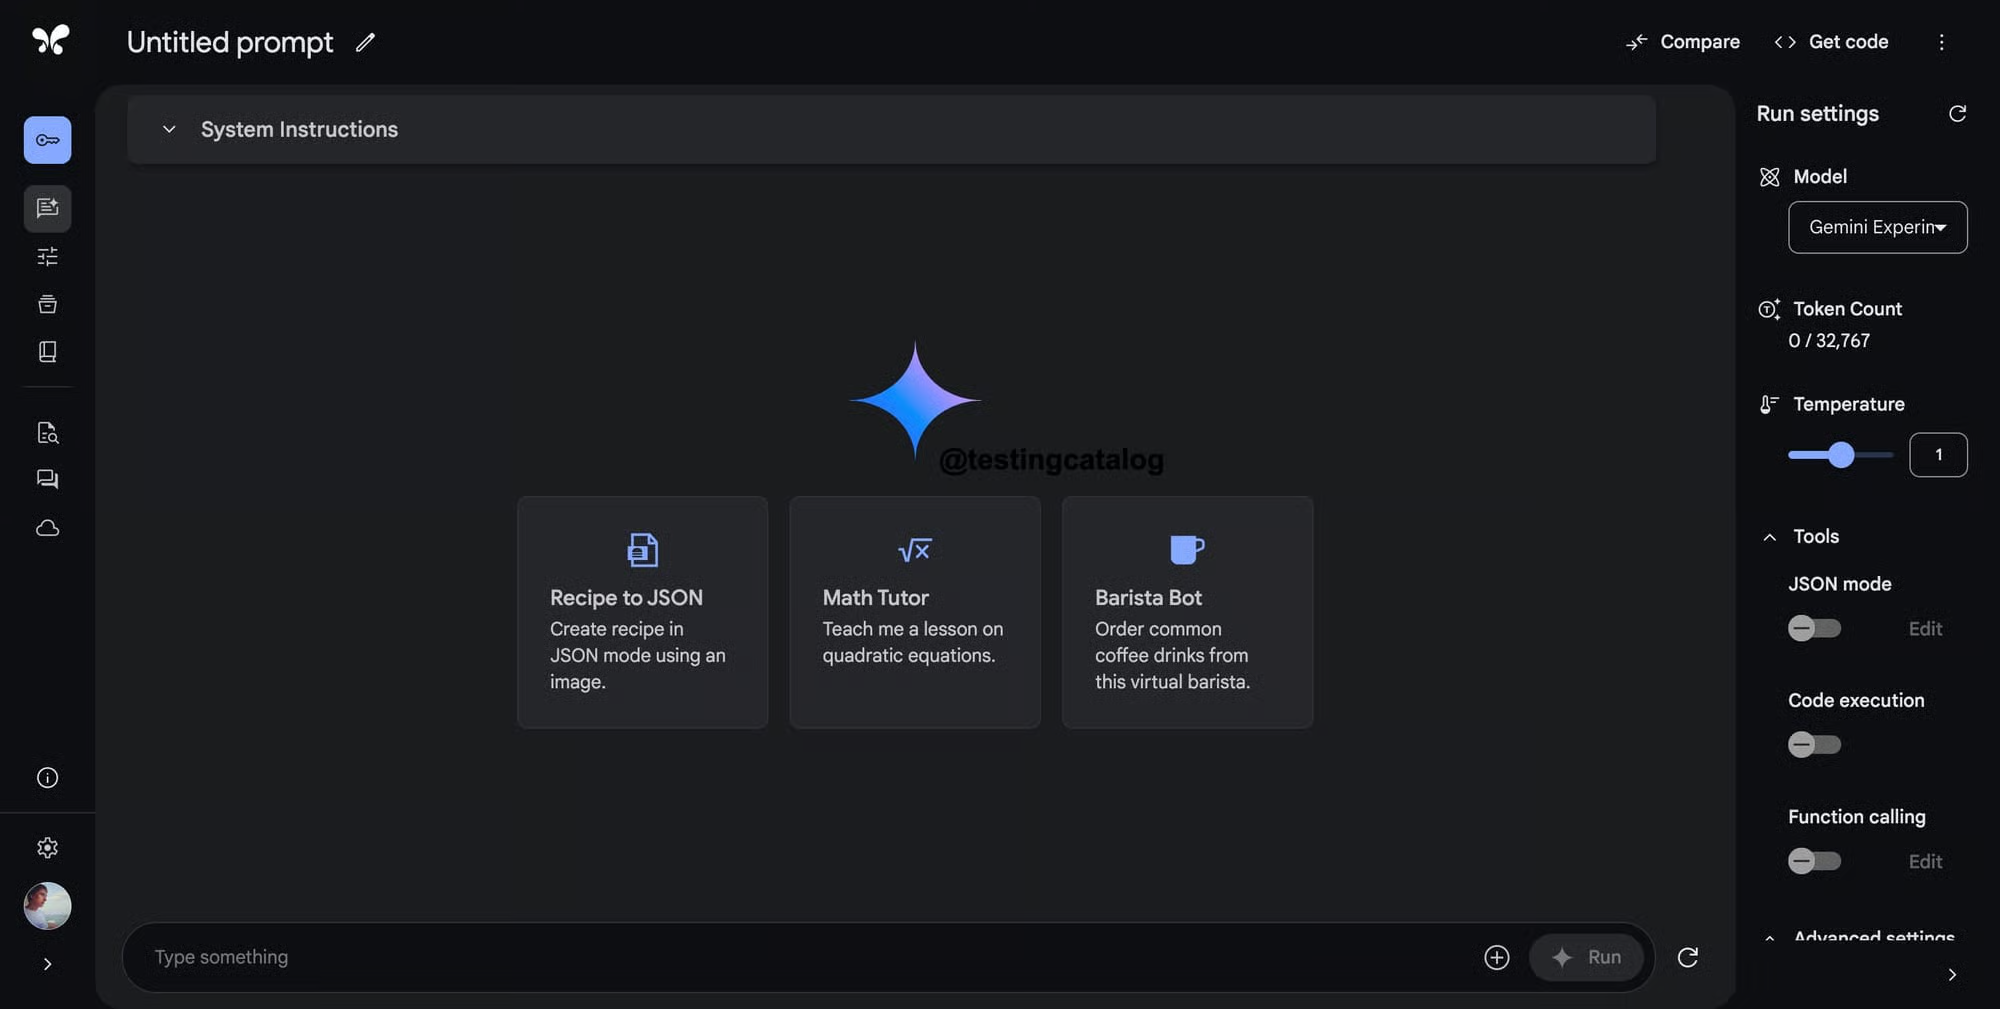This screenshot has width=2000, height=1009.
Task: Collapse the System Instructions section
Action: coord(168,129)
